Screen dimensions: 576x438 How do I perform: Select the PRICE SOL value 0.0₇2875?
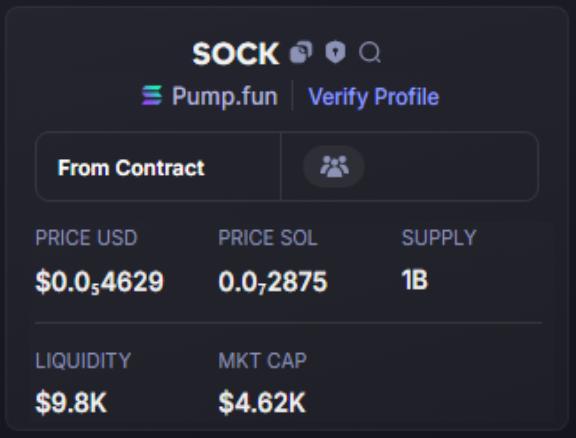273,282
